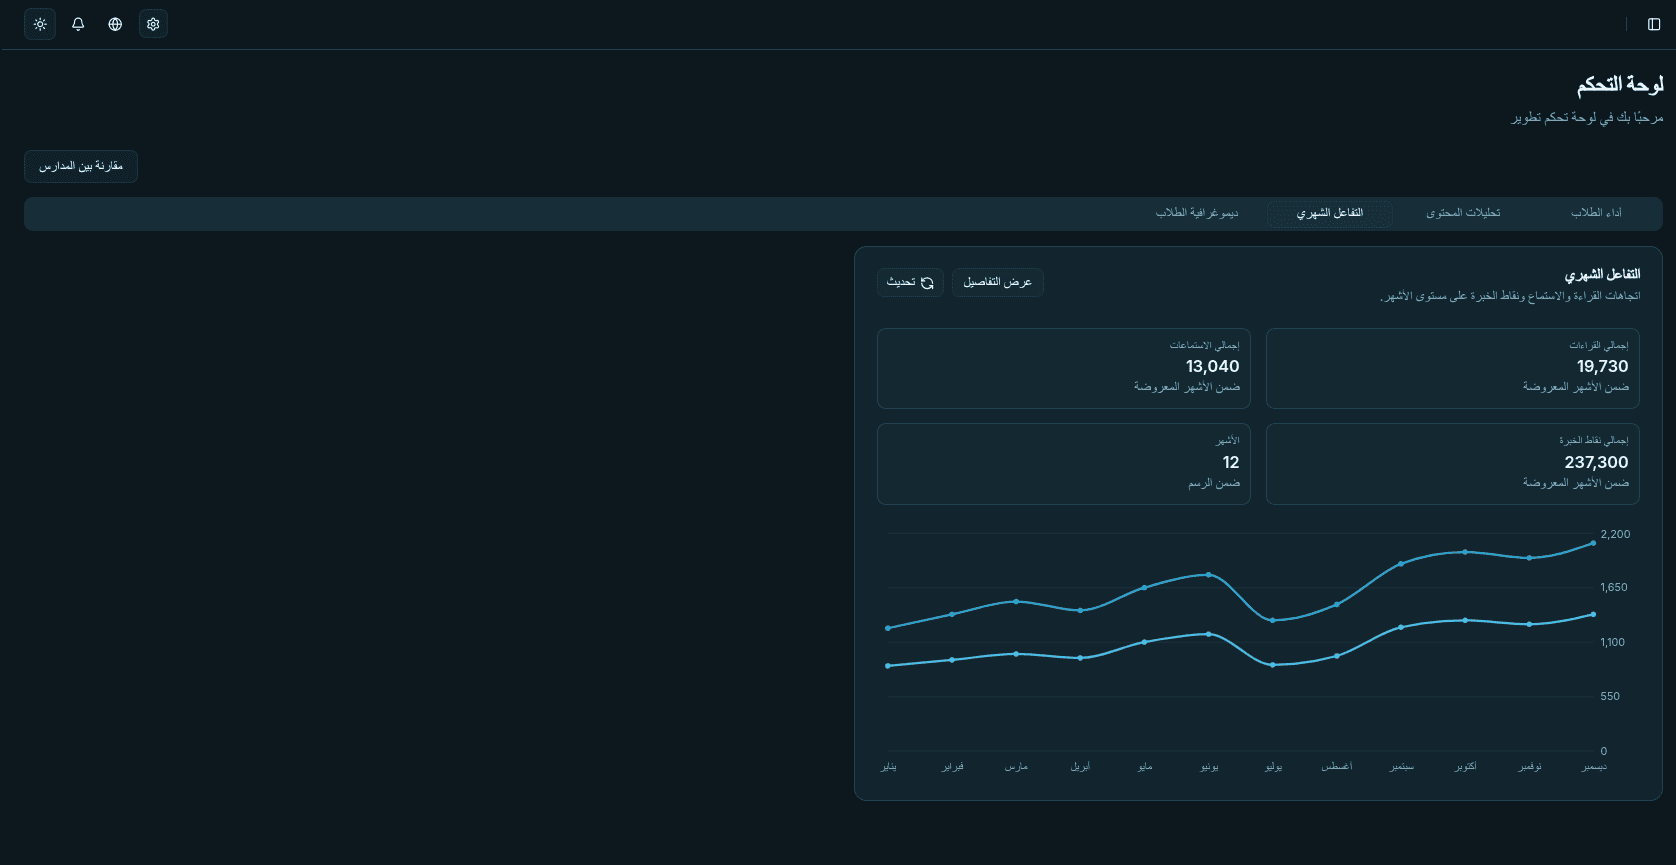Click the lower line's يوليو data point
Image resolution: width=1676 pixels, height=865 pixels.
click(1273, 665)
